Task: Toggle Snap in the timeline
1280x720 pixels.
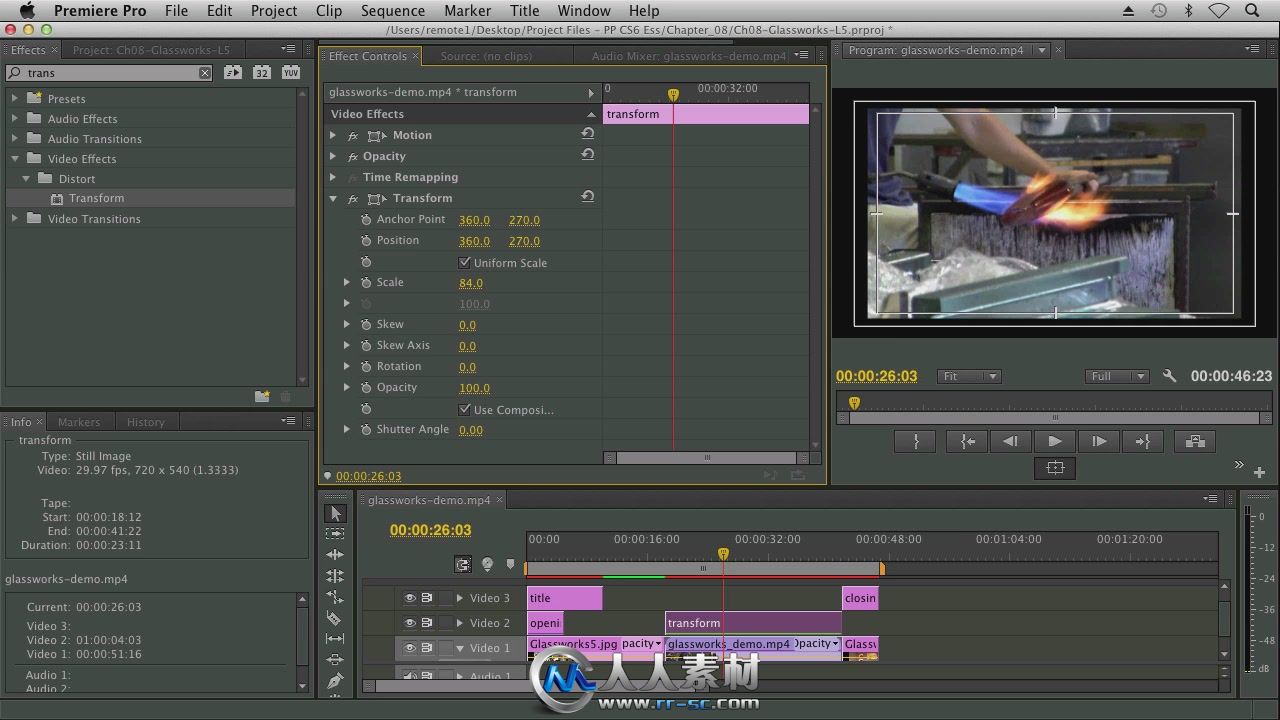Action: coord(463,564)
